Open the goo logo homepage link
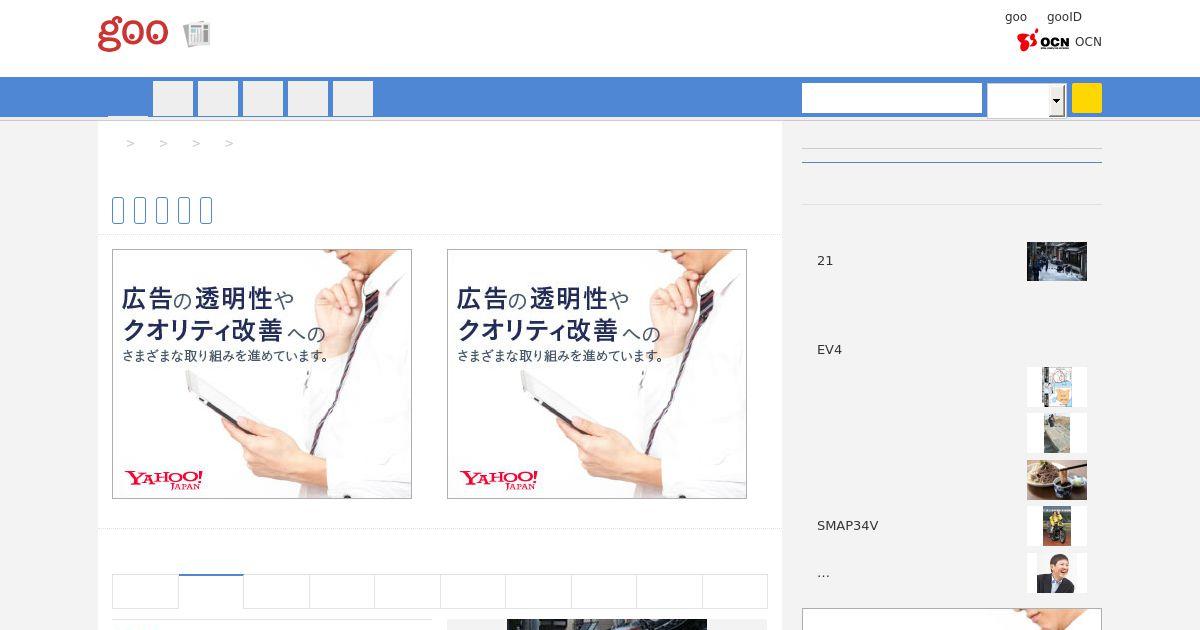 click(x=133, y=33)
